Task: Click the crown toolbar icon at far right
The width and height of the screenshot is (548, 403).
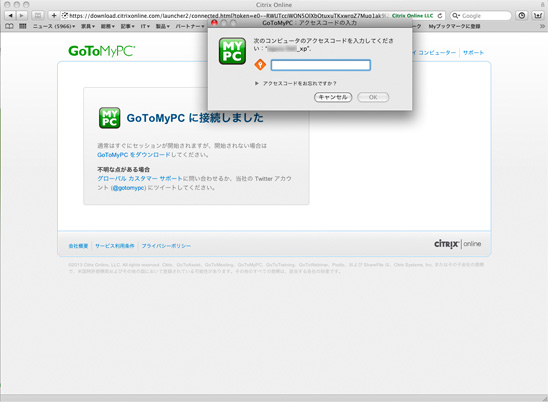Action: click(x=537, y=16)
